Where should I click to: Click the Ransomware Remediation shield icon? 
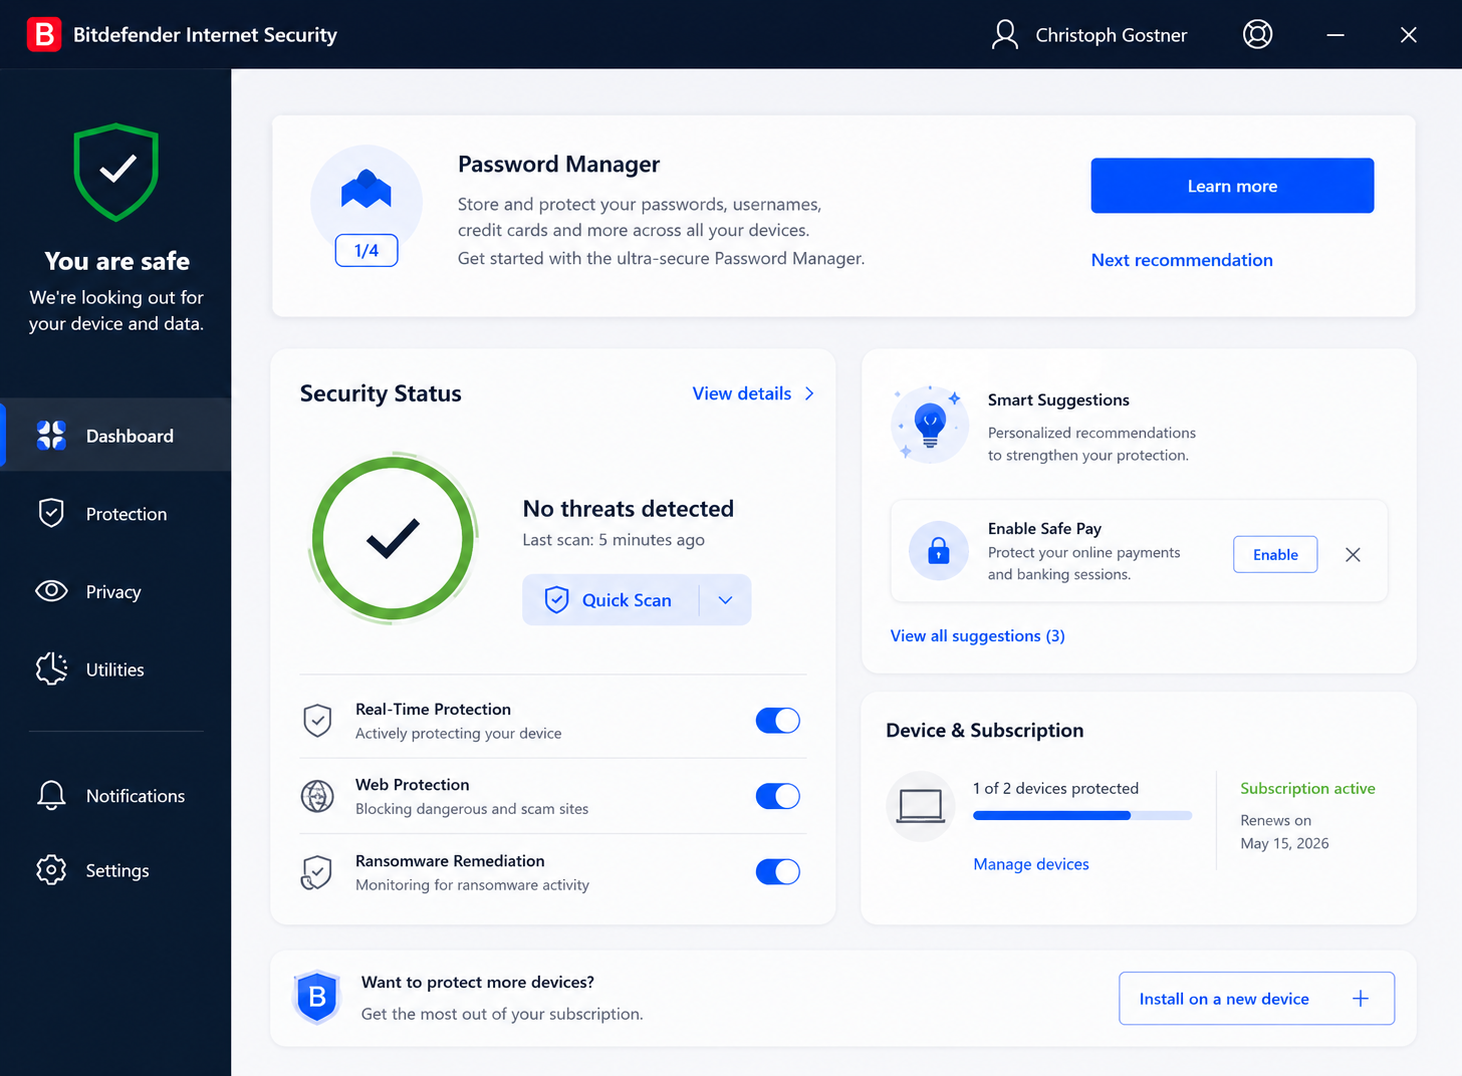[x=317, y=872]
